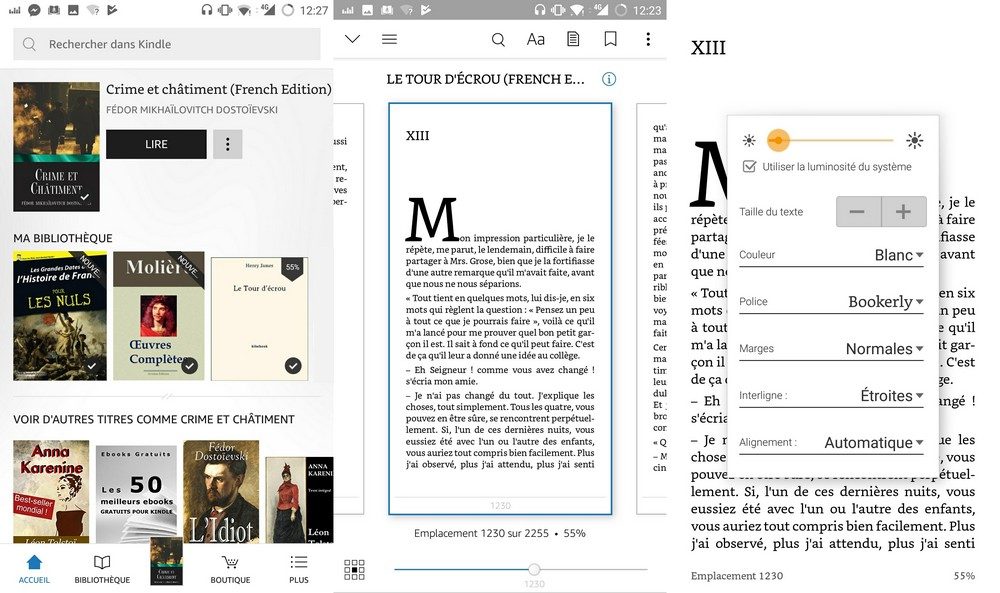Image resolution: width=1000 pixels, height=593 pixels.
Task: Adjust the brightness slider in the settings panel
Action: 830,141
